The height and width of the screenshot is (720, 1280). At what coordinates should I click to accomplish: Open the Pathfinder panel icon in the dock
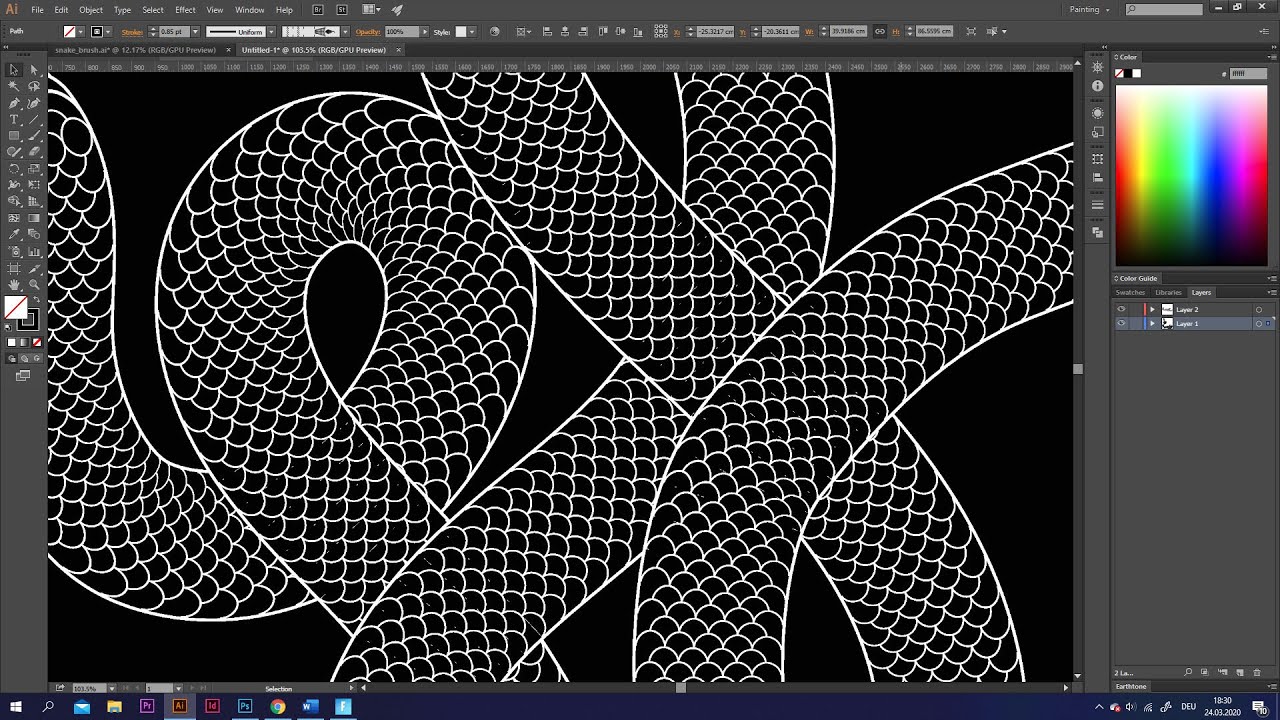pyautogui.click(x=1097, y=232)
